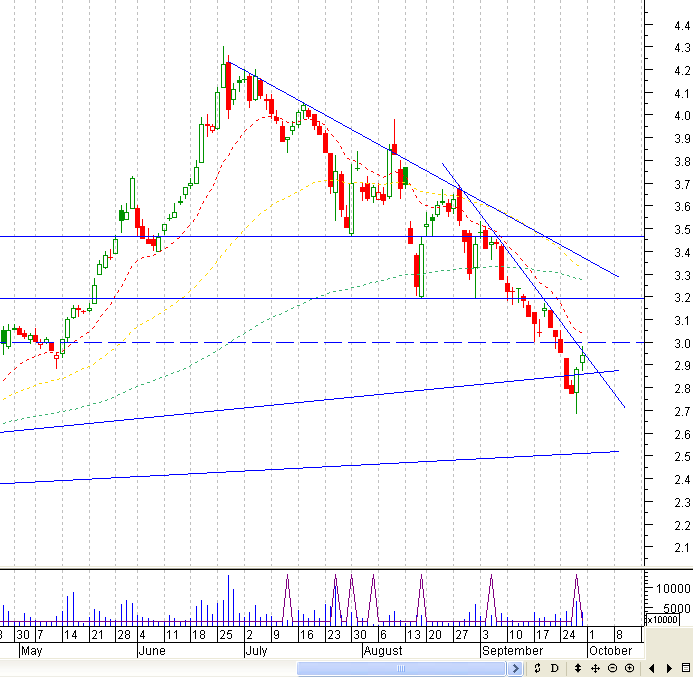
Task: Click date label '24' under September
Action: pyautogui.click(x=568, y=635)
